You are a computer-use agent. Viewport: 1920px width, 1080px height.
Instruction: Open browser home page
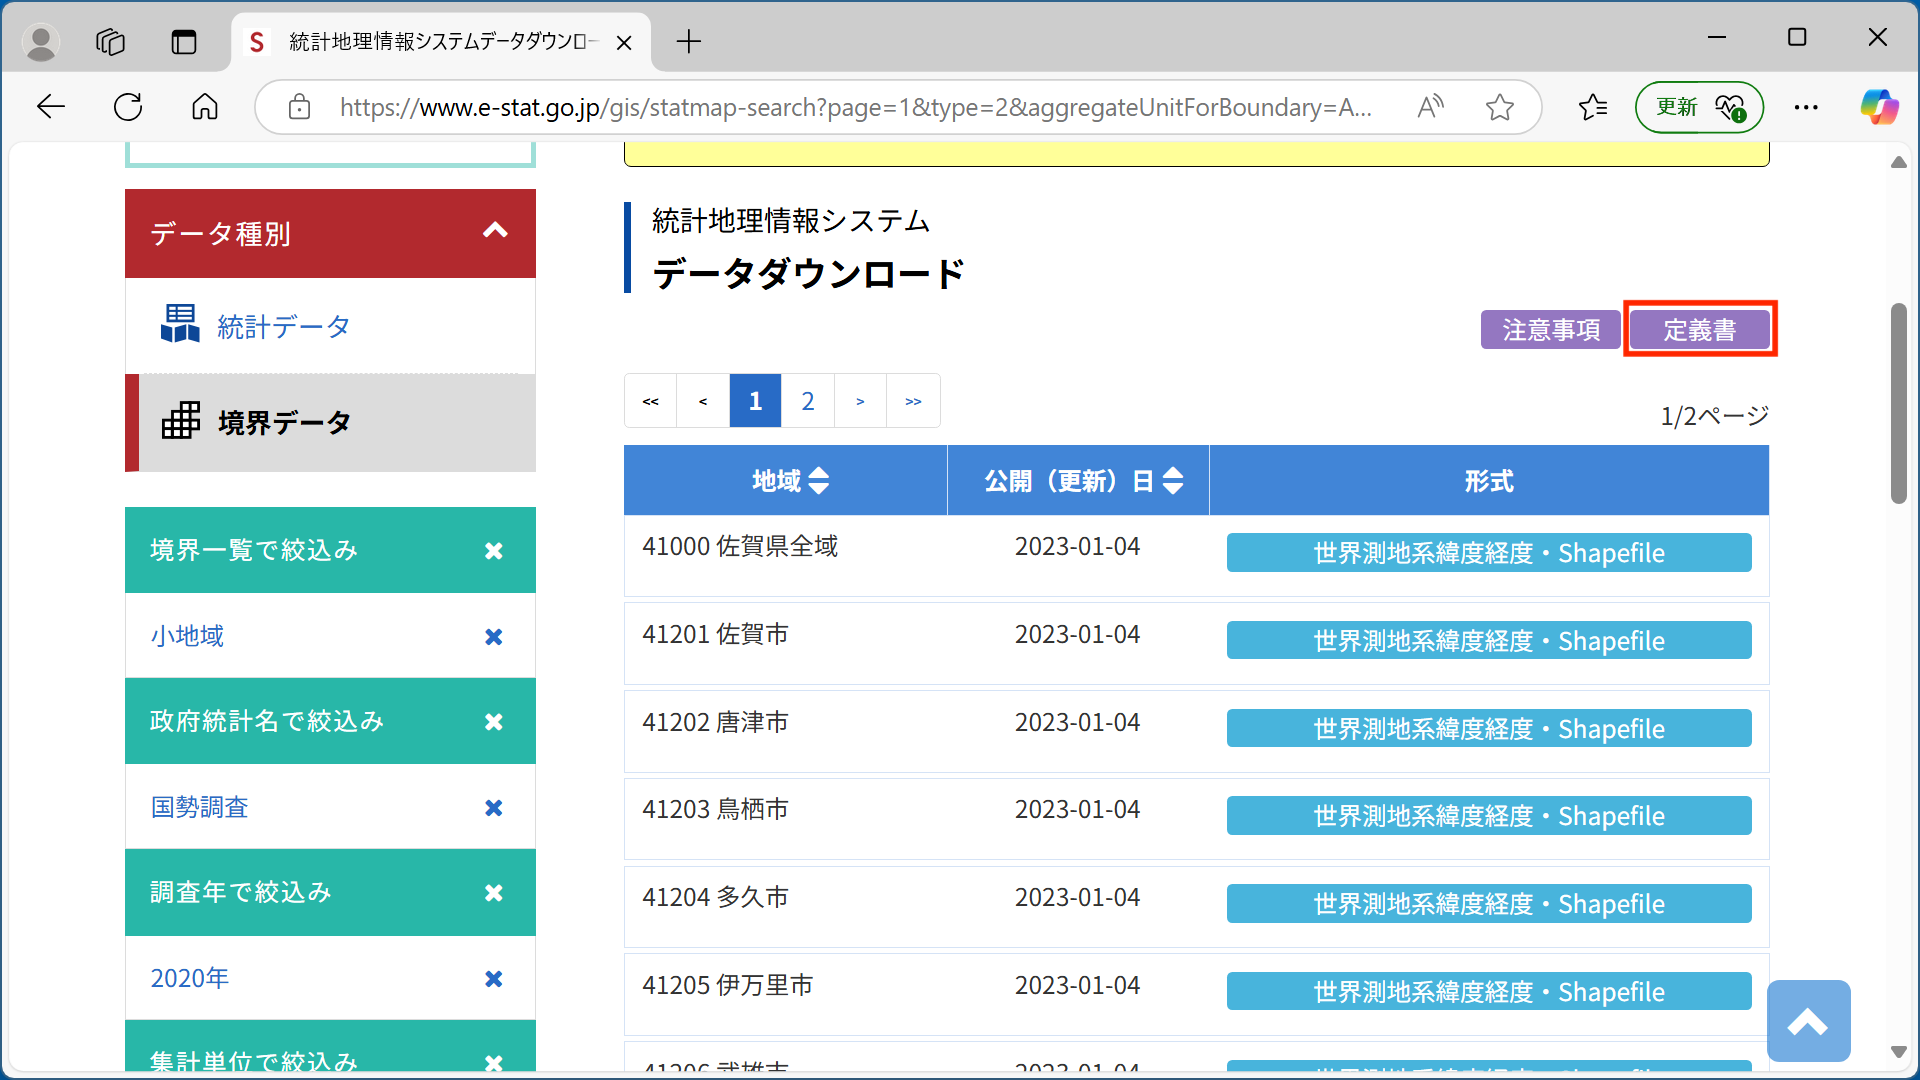pyautogui.click(x=205, y=107)
